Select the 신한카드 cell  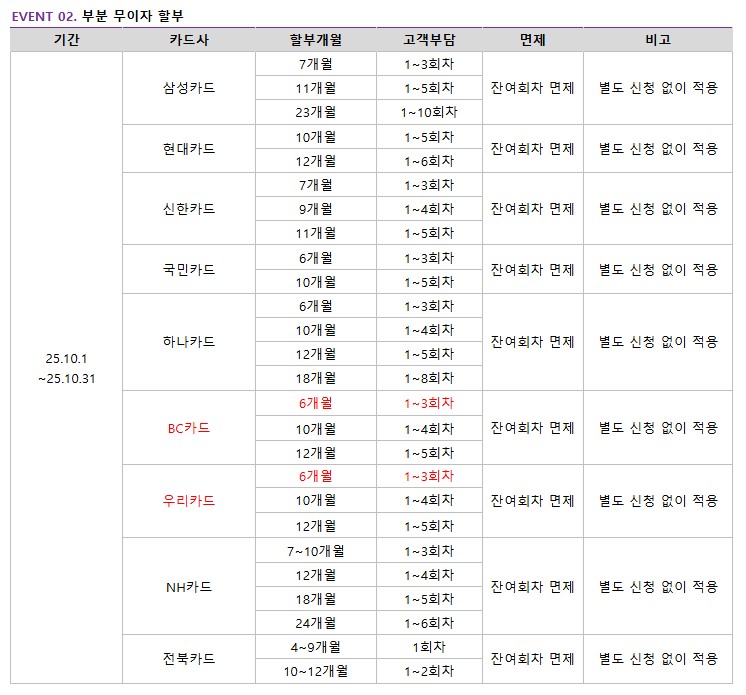point(189,209)
